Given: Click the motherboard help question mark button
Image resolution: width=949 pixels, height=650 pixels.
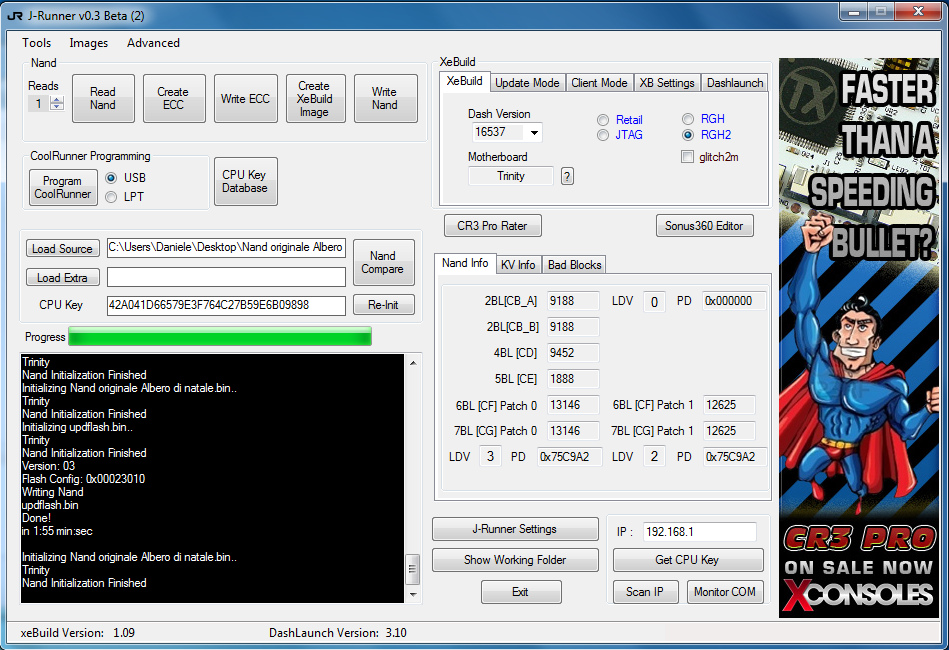Looking at the screenshot, I should 567,176.
